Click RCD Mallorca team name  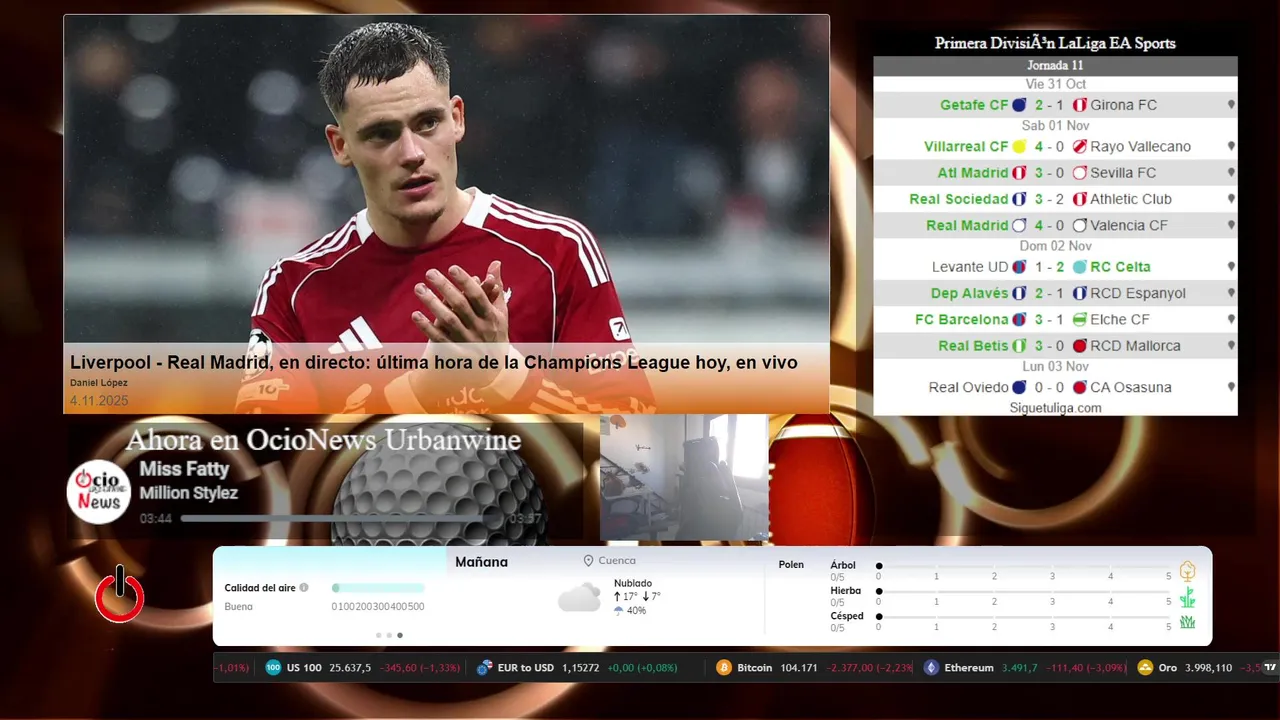(1135, 346)
